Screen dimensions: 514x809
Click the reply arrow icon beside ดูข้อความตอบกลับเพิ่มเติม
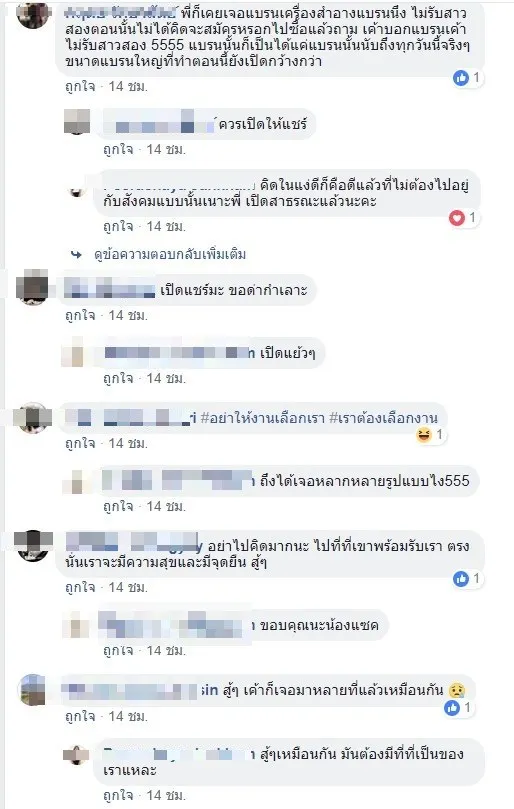[76, 254]
